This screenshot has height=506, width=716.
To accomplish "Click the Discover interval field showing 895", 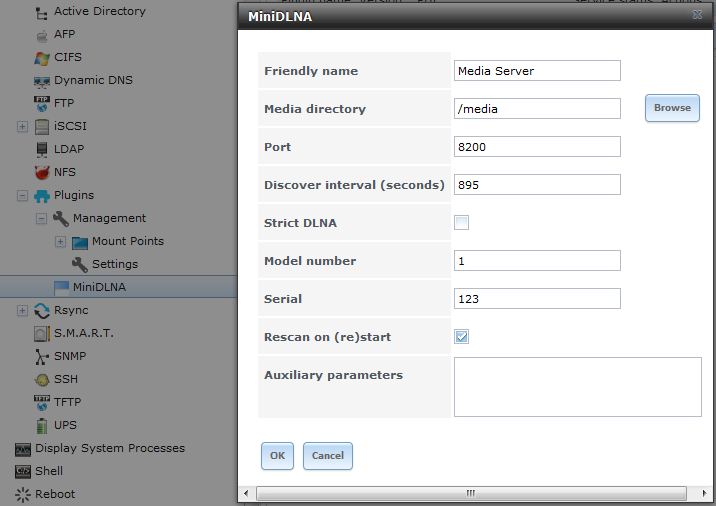I will tap(537, 184).
